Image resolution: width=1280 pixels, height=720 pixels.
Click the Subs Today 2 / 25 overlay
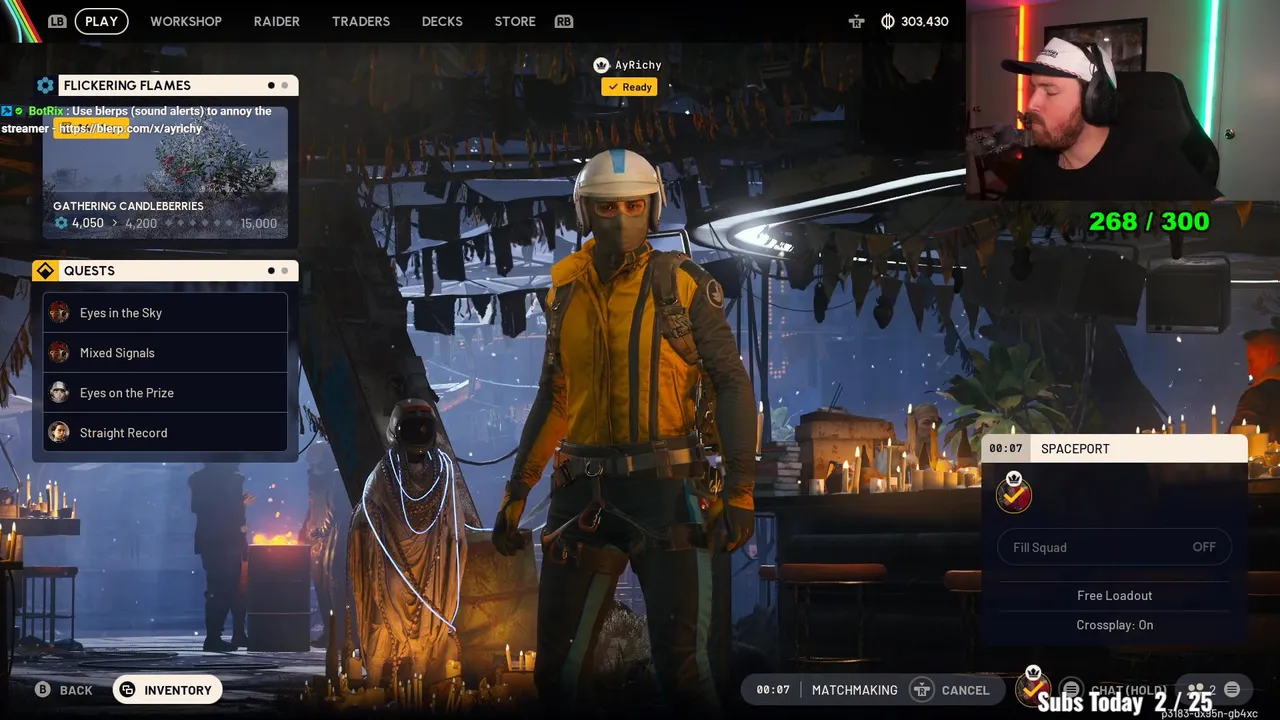click(x=1125, y=702)
